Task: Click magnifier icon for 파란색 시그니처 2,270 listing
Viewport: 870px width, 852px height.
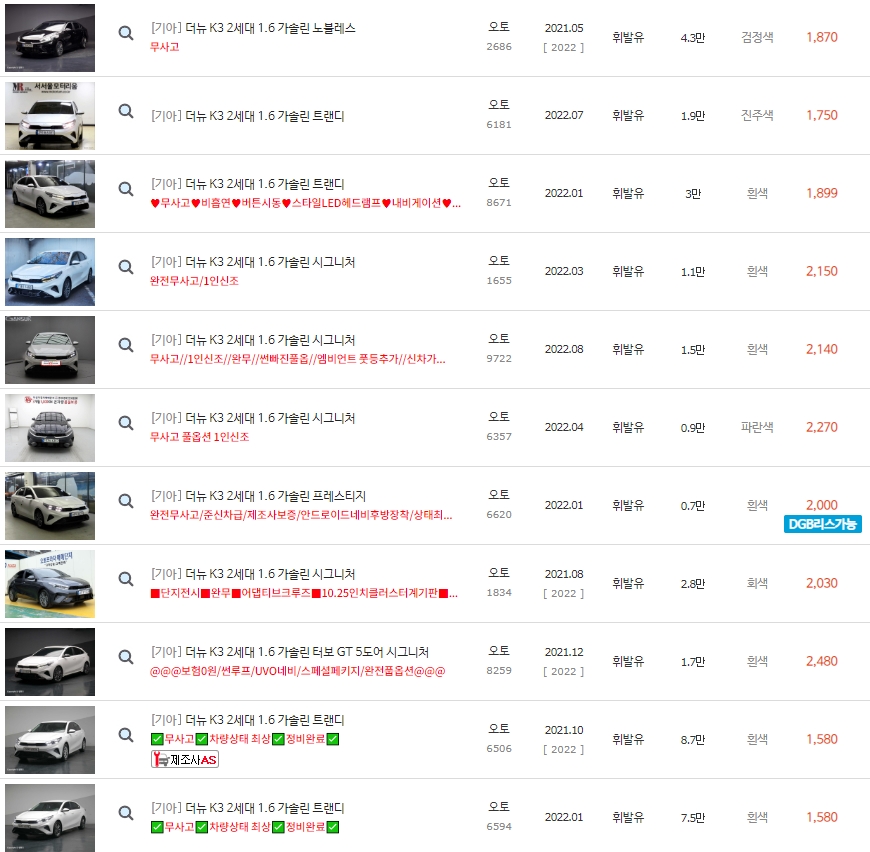Action: (x=126, y=423)
